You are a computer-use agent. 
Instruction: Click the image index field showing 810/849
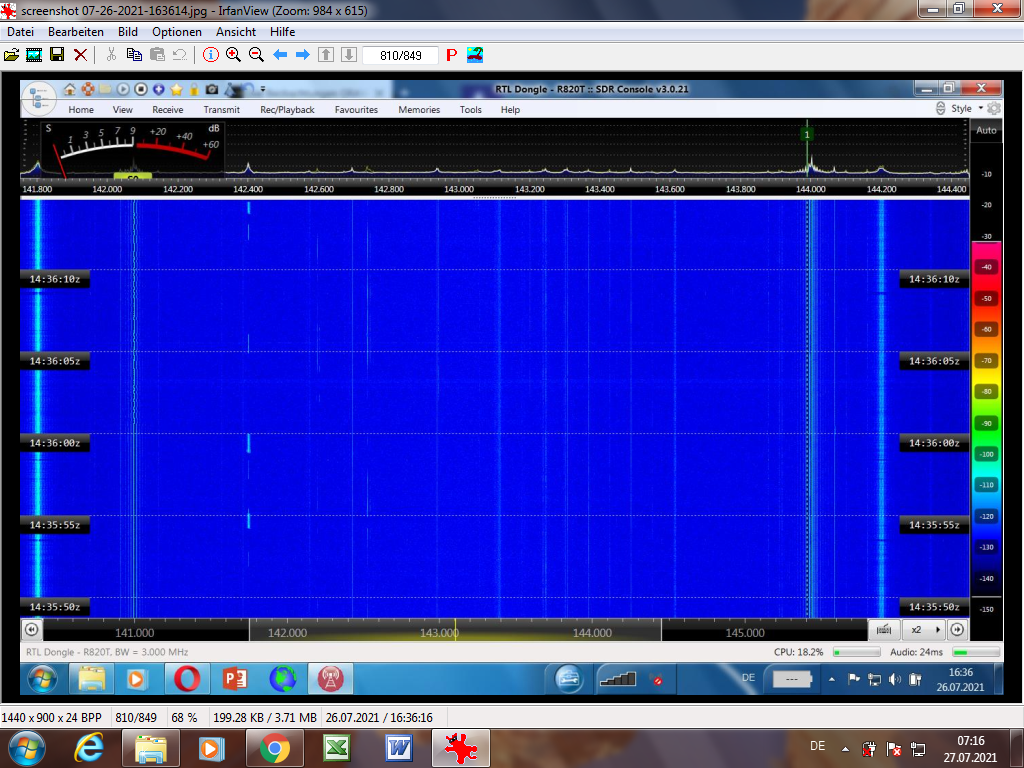400,56
